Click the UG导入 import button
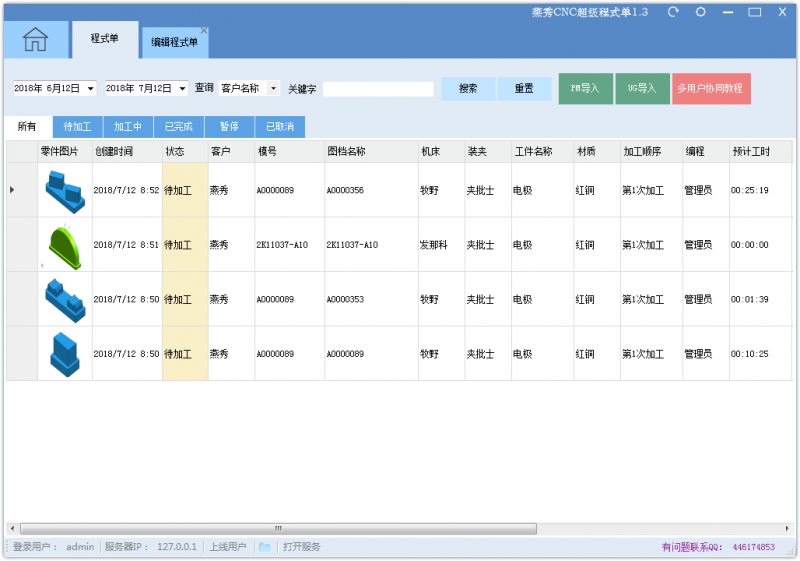This screenshot has width=800, height=561. [x=642, y=89]
